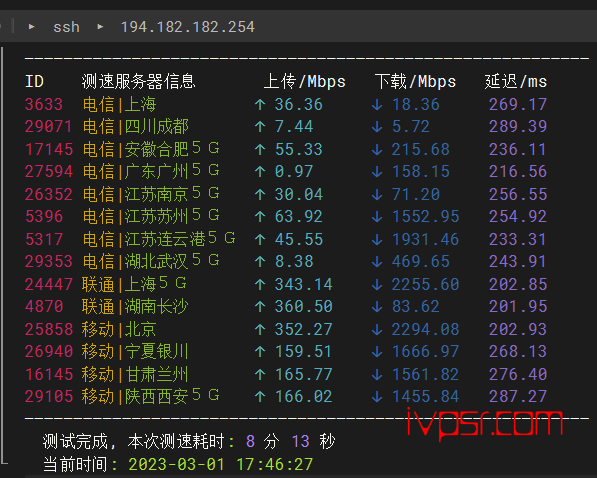Click server ID 29071

(x=48, y=126)
